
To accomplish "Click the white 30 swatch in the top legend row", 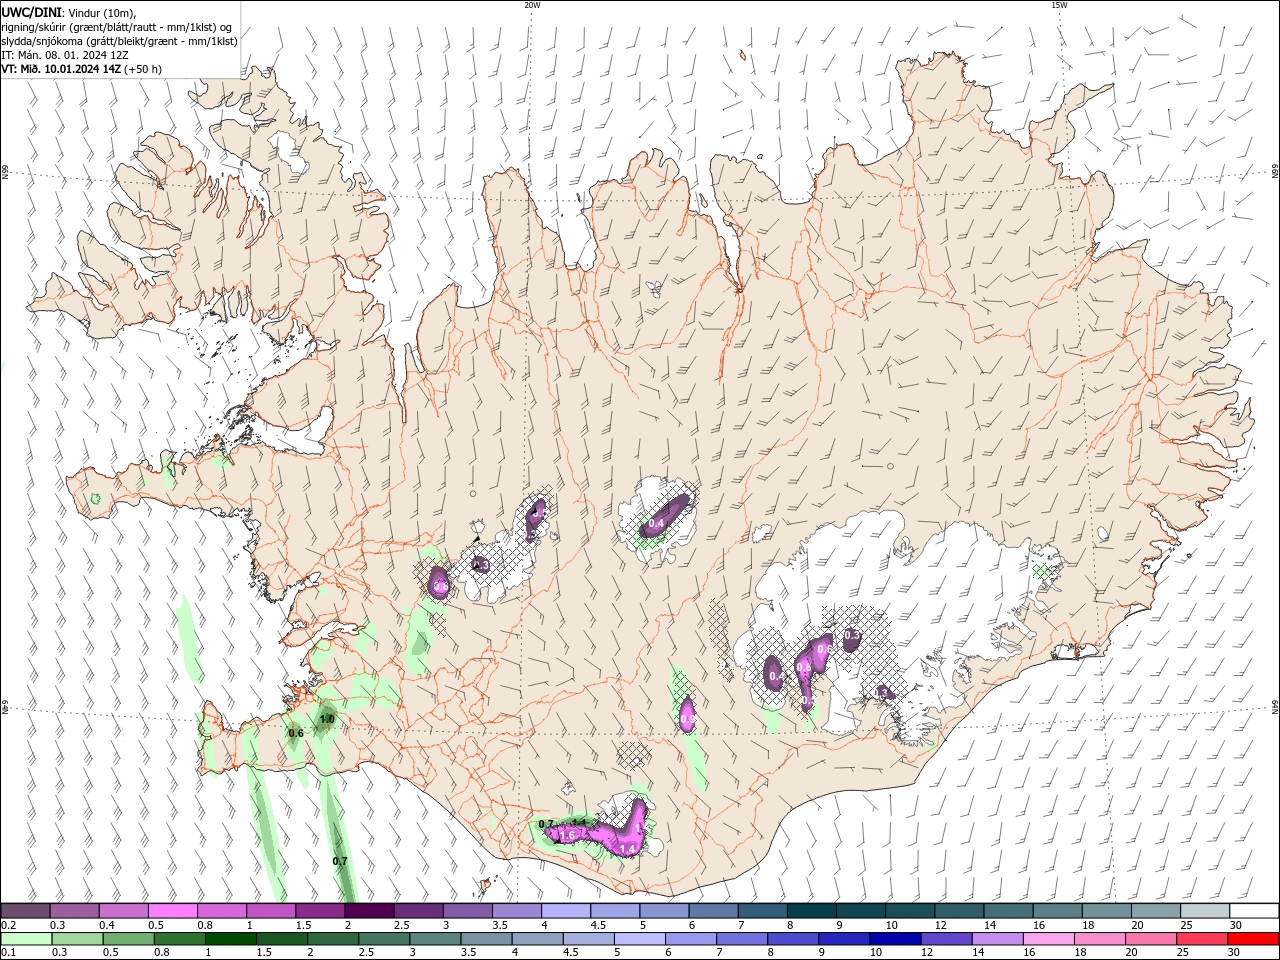I will pos(1254,911).
